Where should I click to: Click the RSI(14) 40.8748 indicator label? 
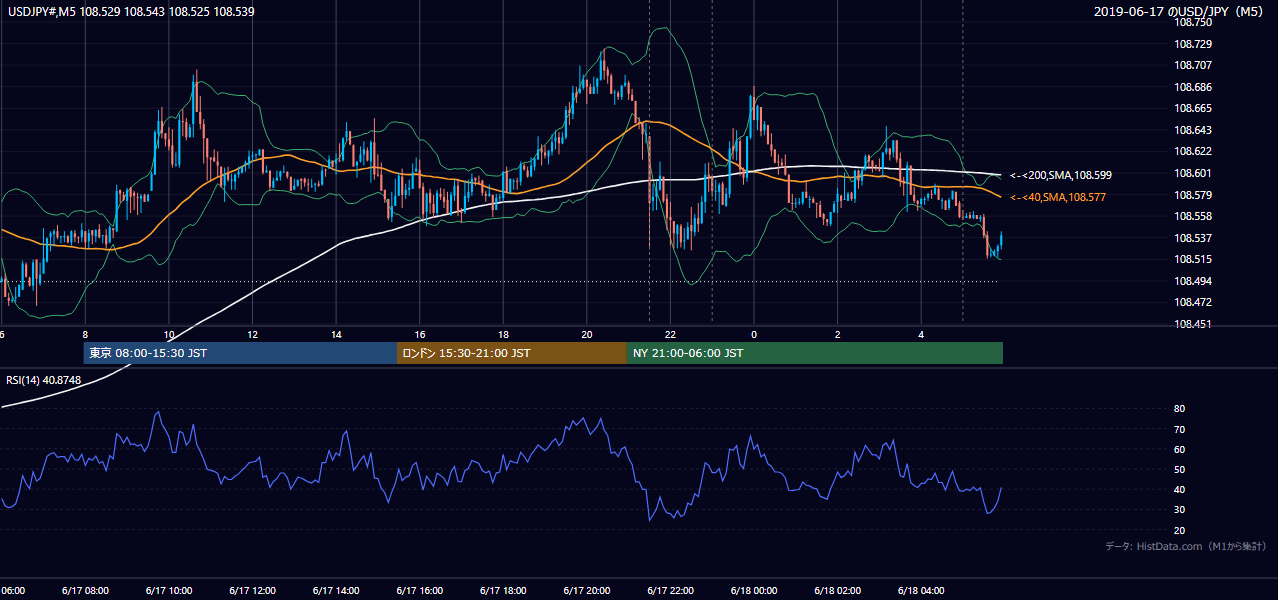(x=44, y=380)
